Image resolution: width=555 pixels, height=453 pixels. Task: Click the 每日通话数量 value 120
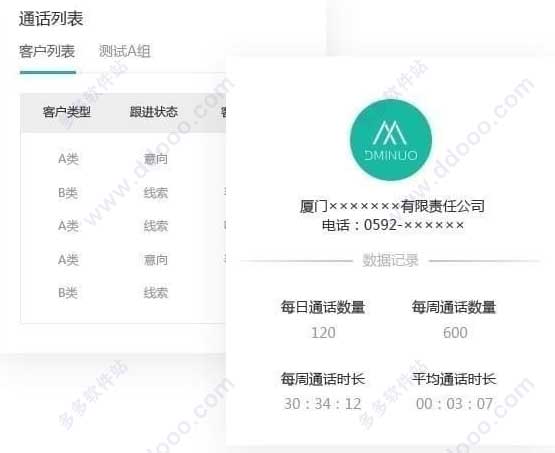[x=324, y=333]
